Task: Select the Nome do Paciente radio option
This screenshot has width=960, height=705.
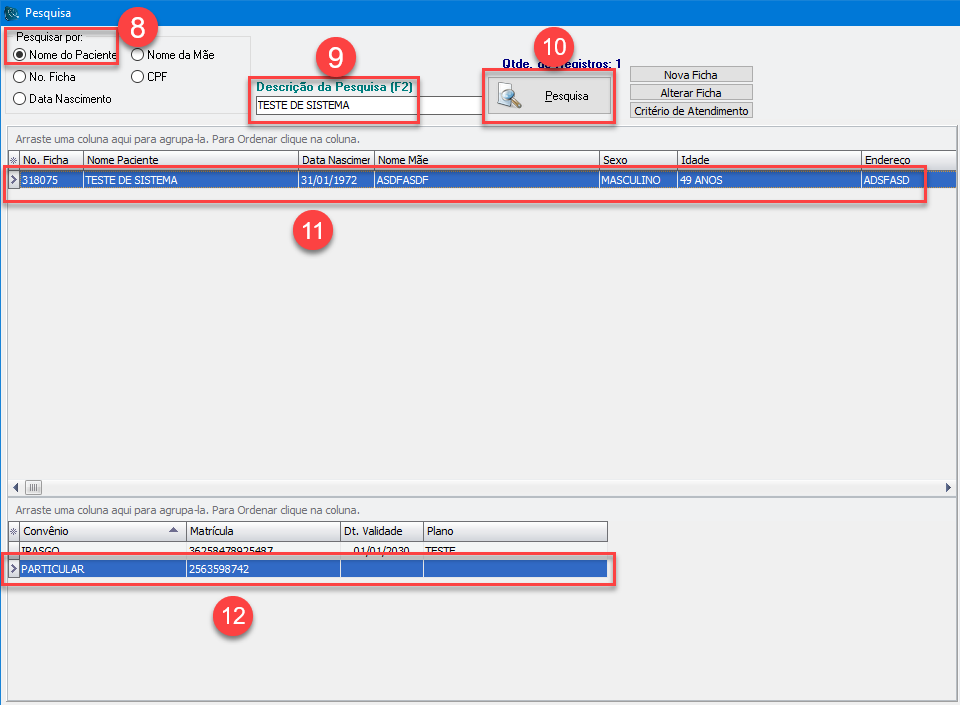Action: [20, 55]
